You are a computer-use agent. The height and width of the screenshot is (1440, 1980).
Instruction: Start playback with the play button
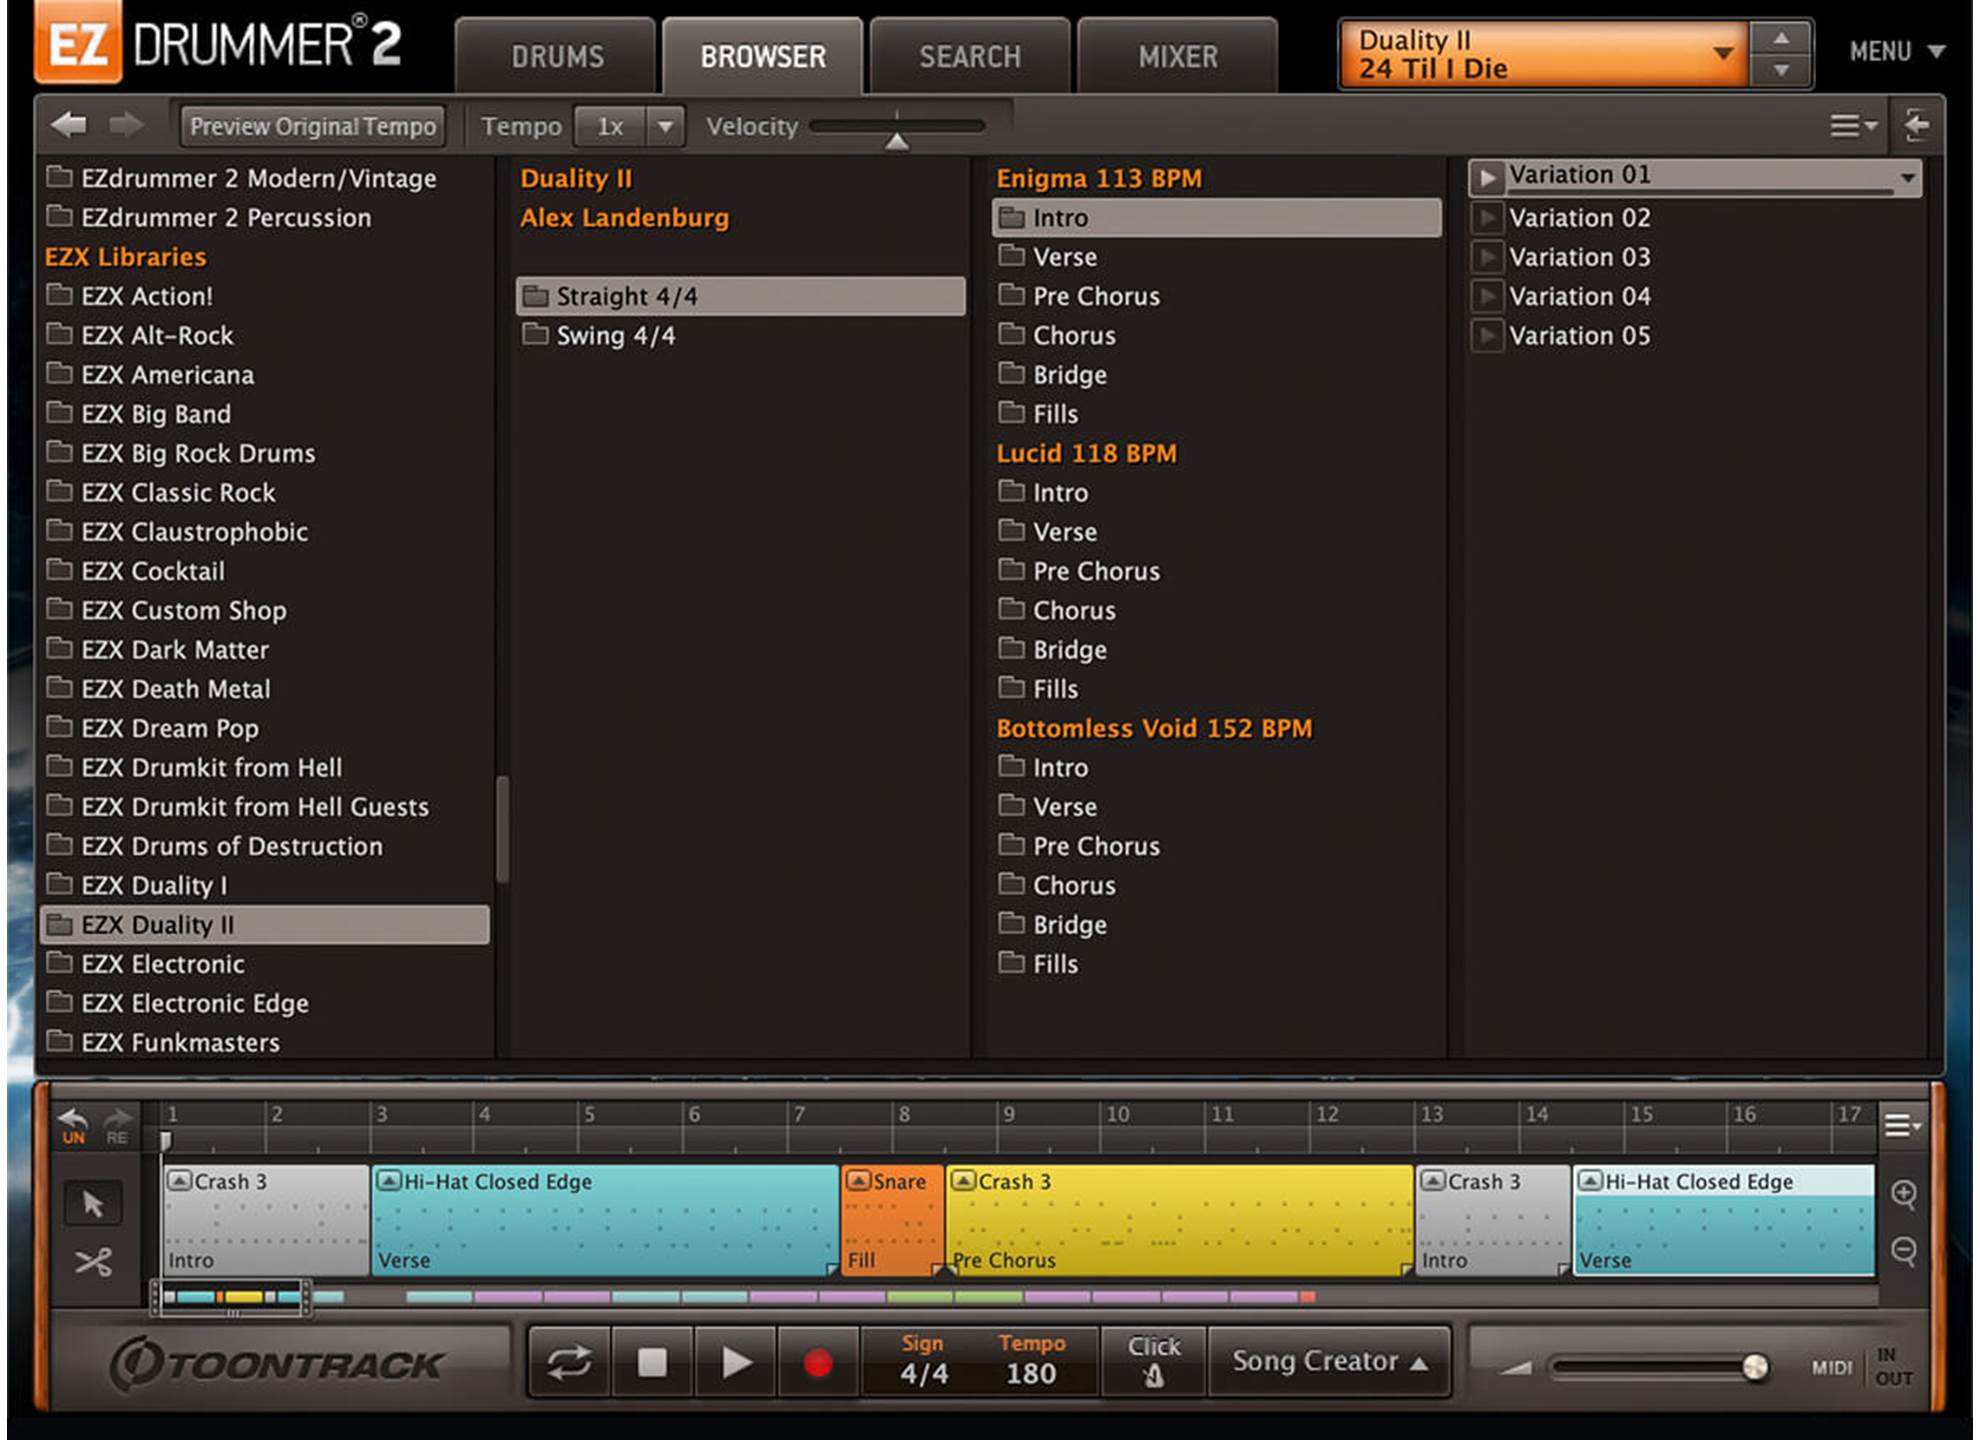tap(737, 1362)
